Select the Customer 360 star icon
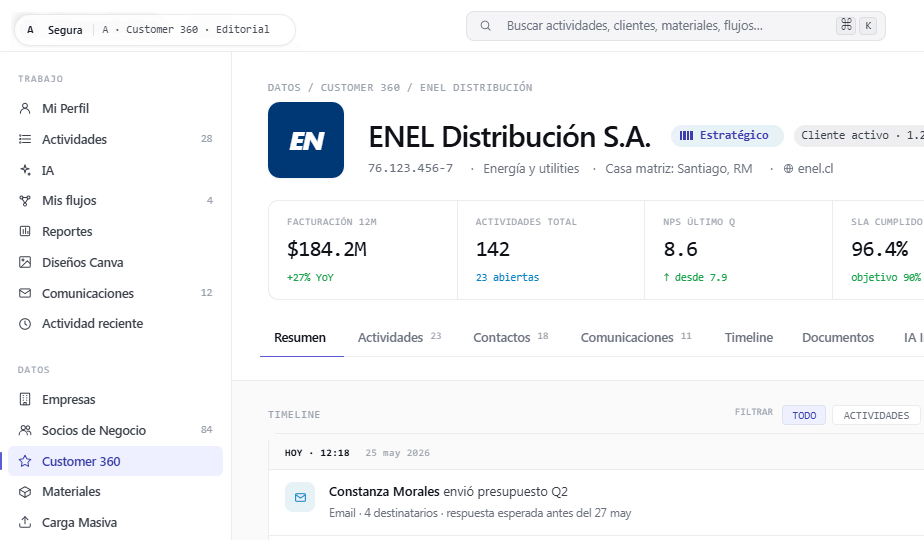This screenshot has width=924, height=540. [25, 461]
